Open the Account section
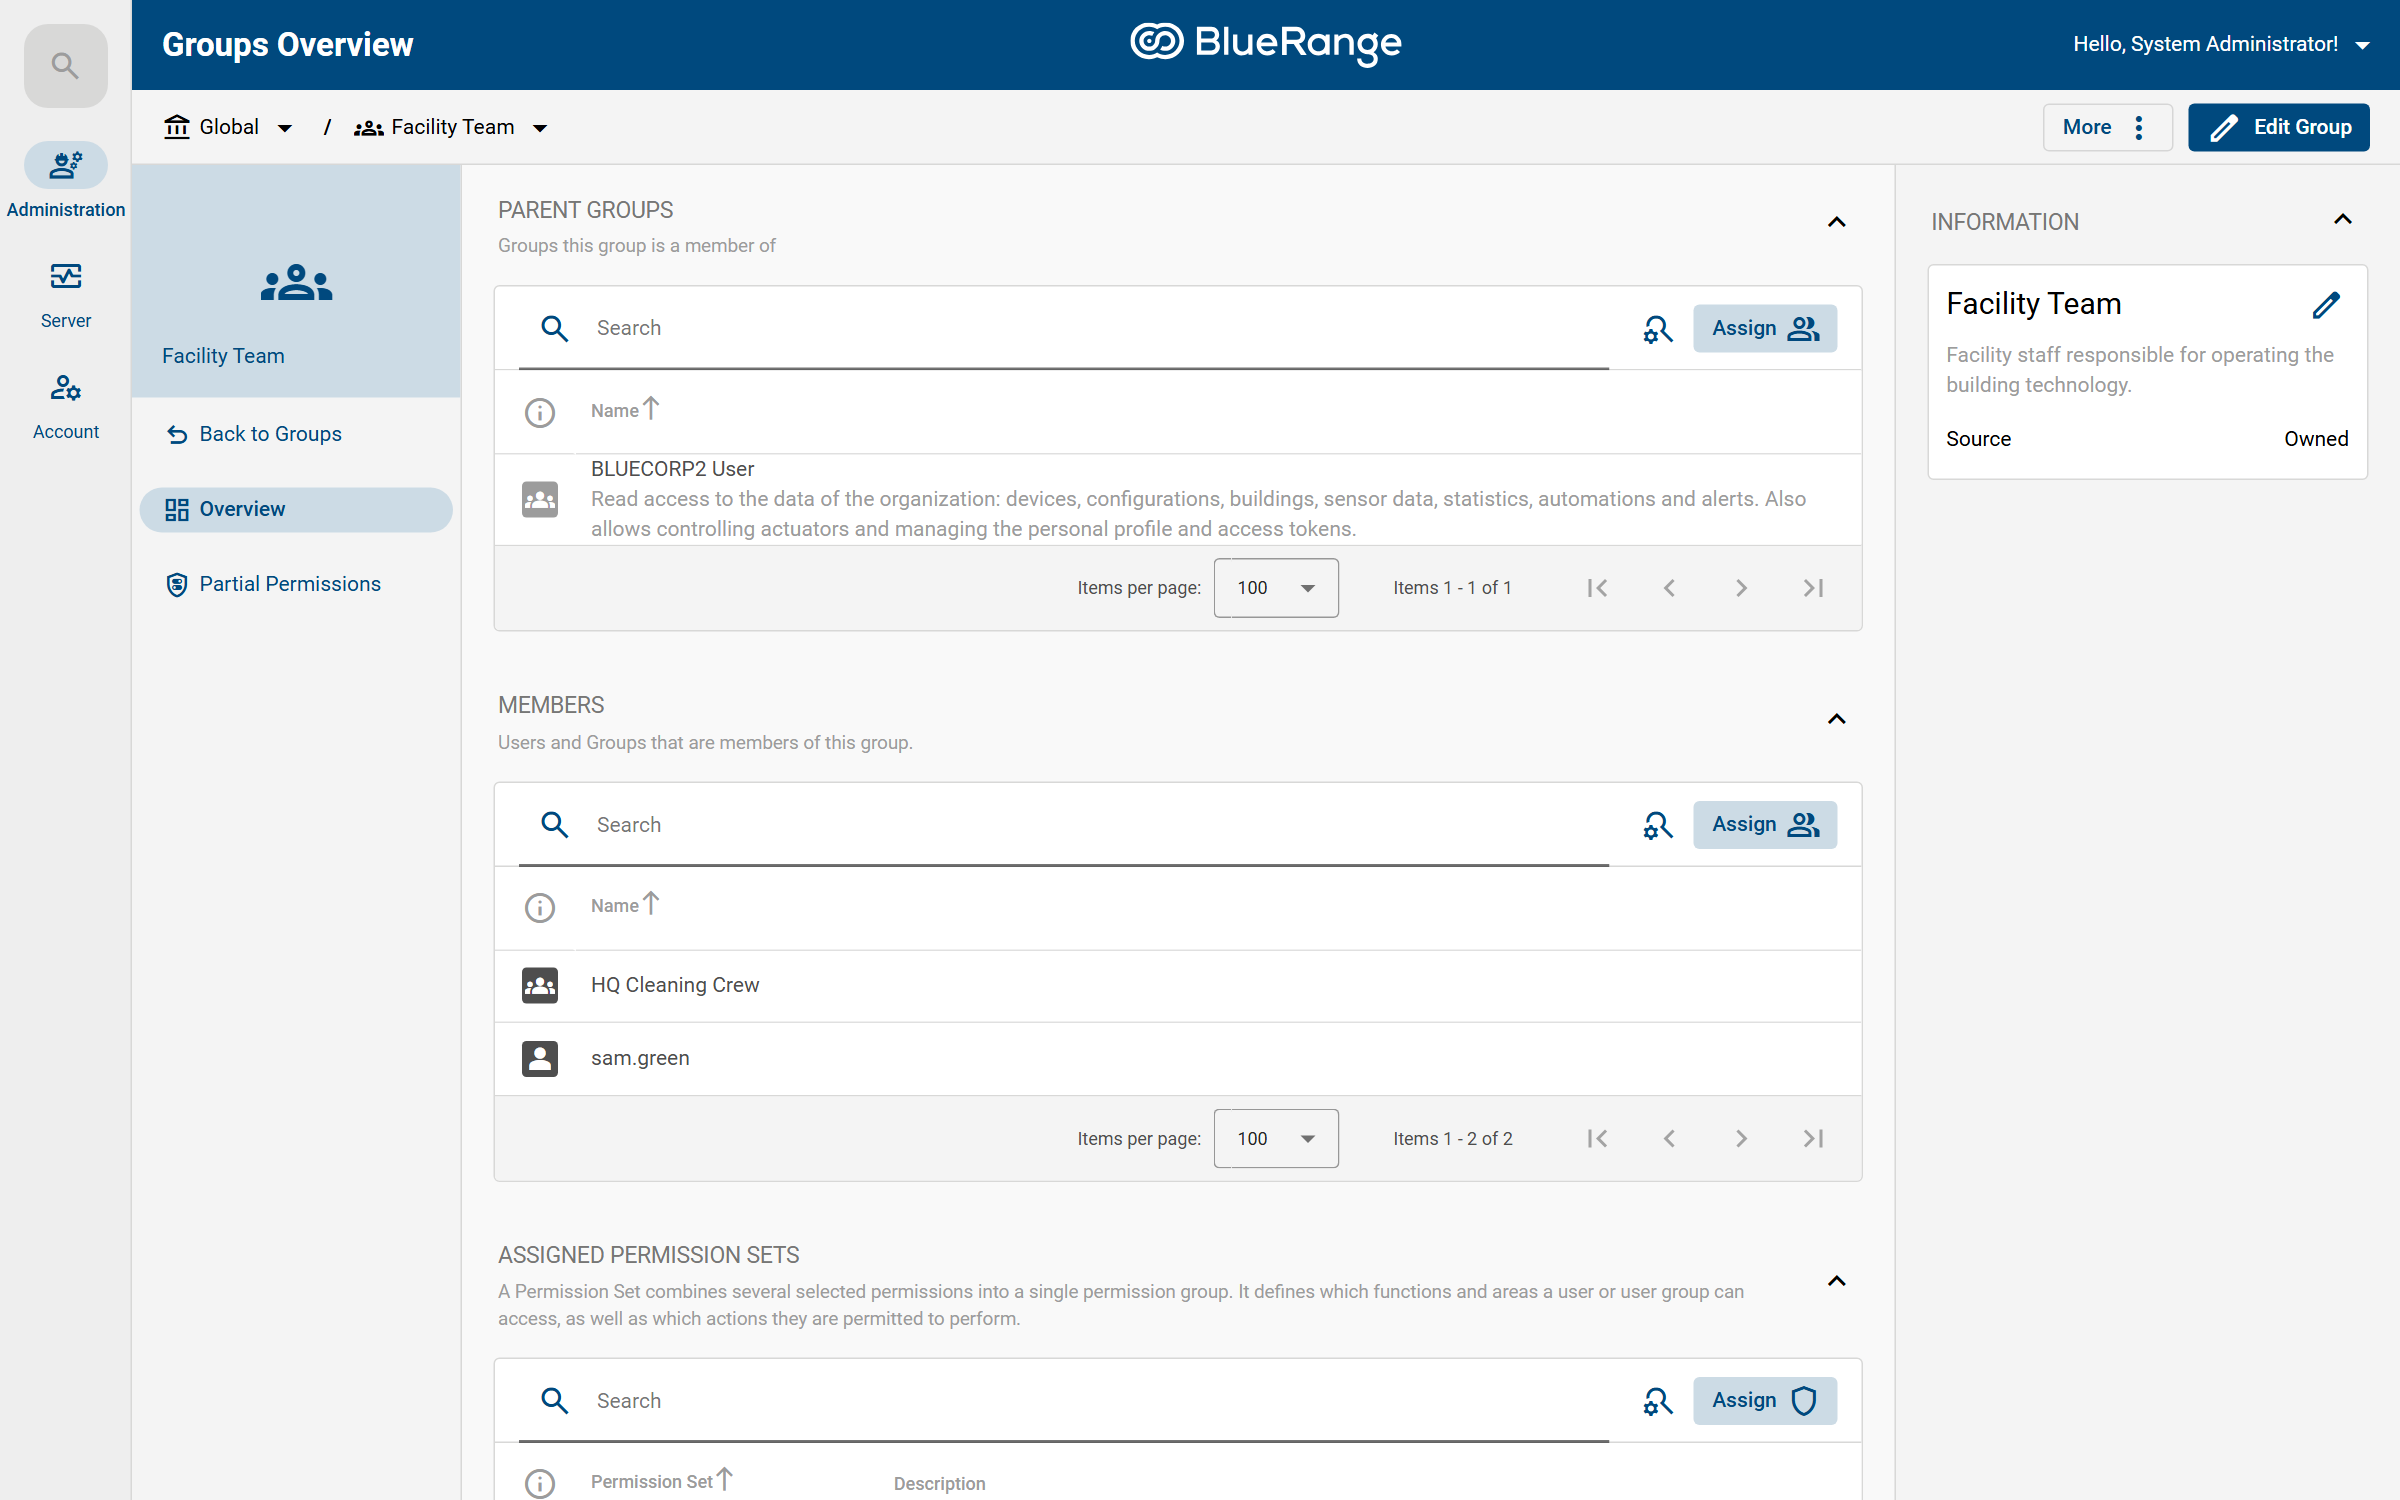The width and height of the screenshot is (2400, 1500). pyautogui.click(x=66, y=406)
